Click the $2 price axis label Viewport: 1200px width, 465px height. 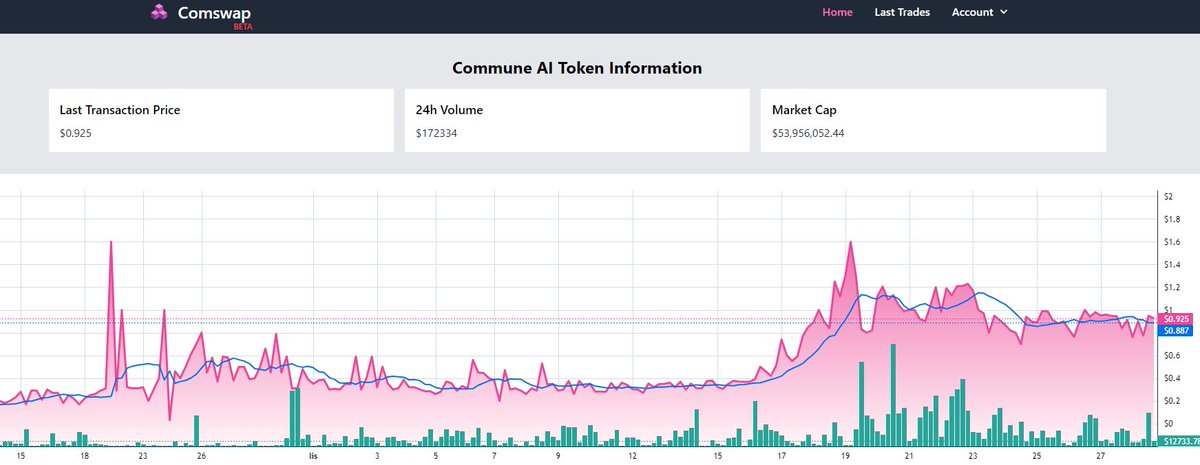[x=1168, y=196]
